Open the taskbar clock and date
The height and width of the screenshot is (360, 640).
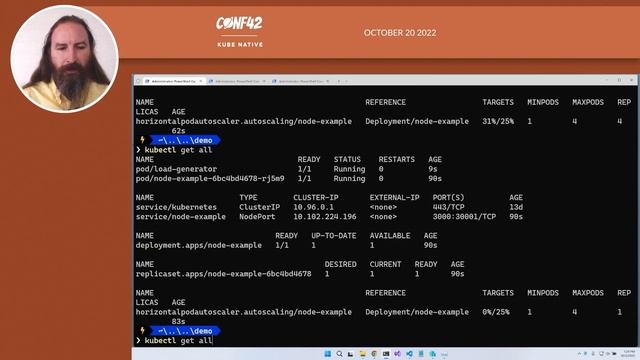click(627, 354)
